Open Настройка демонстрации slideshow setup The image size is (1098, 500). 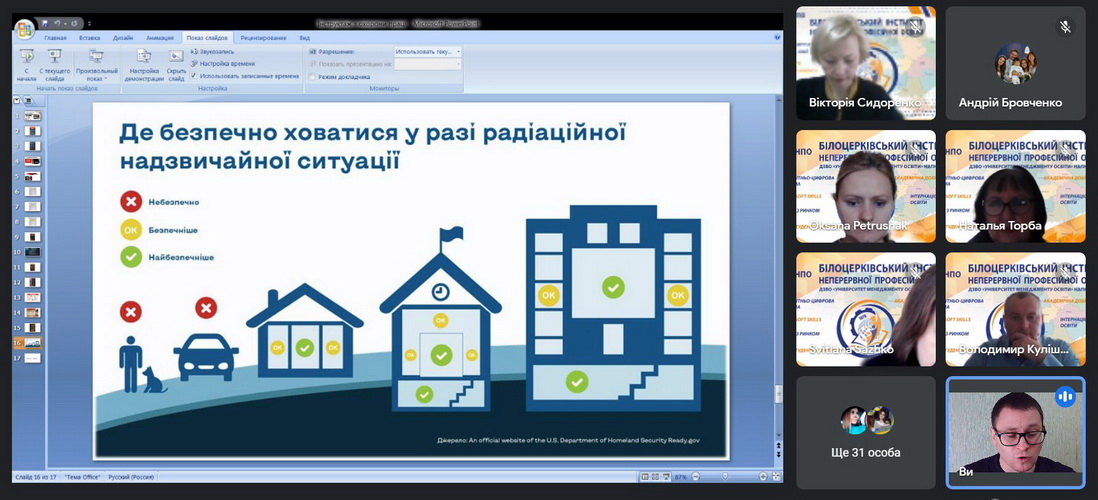coord(144,58)
